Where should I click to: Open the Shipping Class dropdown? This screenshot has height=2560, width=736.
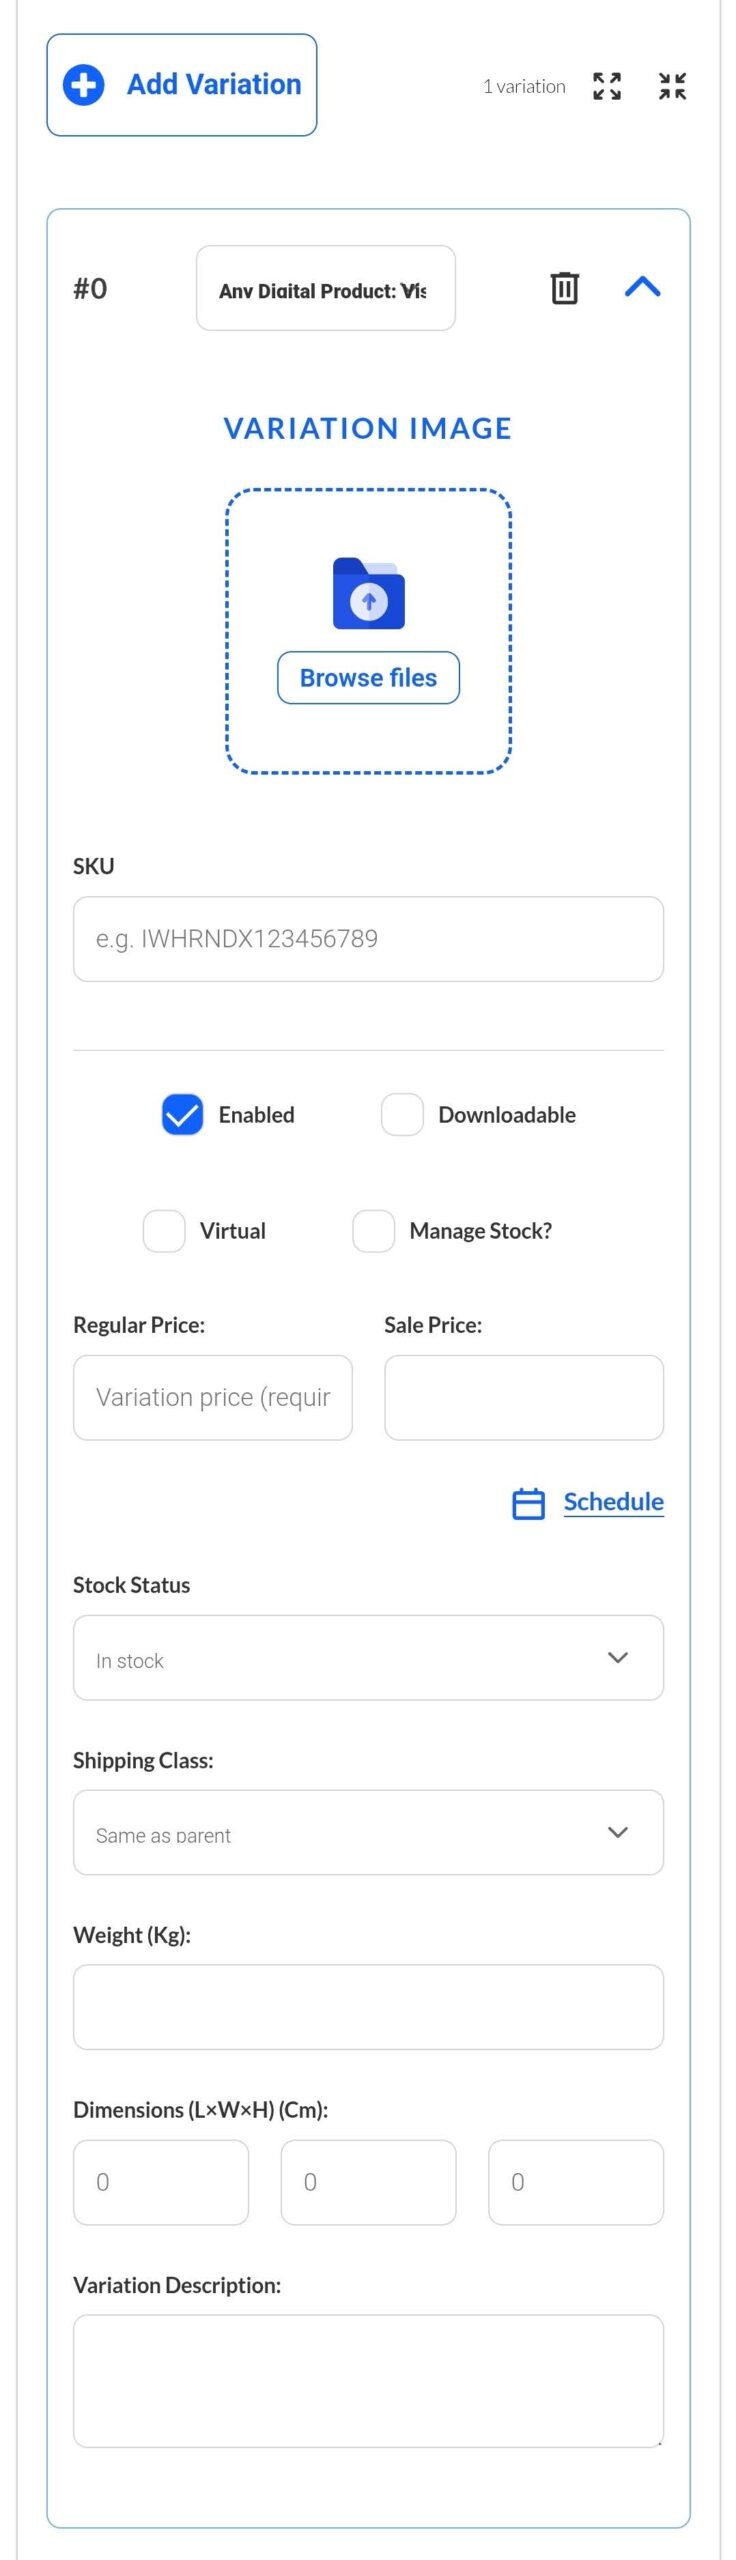click(x=368, y=1833)
